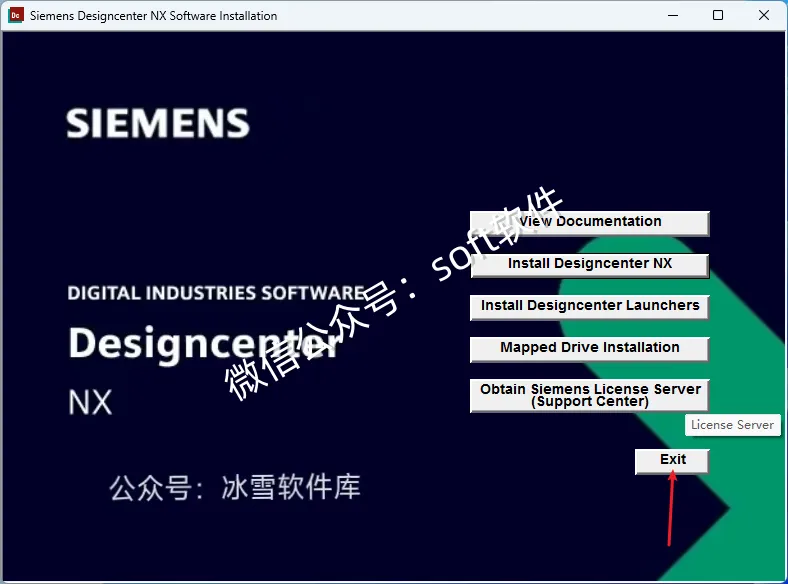This screenshot has width=788, height=584.
Task: Open View Documentation
Action: [589, 223]
